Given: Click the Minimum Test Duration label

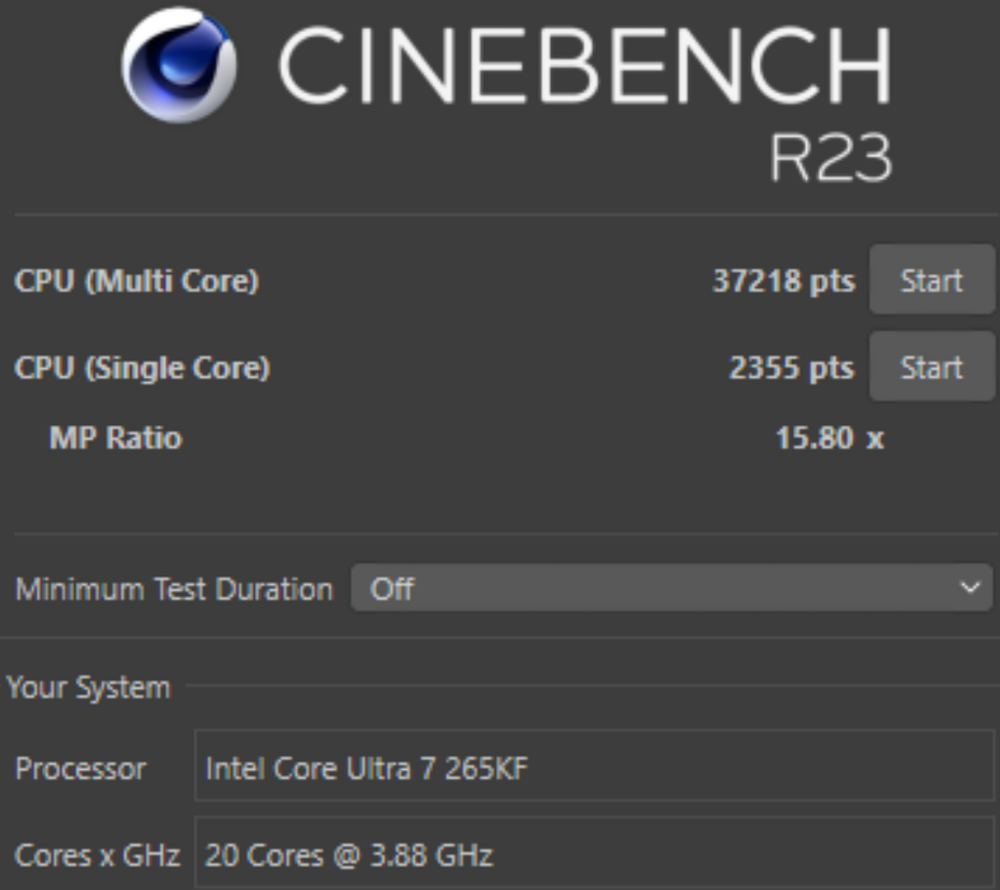Looking at the screenshot, I should (174, 589).
